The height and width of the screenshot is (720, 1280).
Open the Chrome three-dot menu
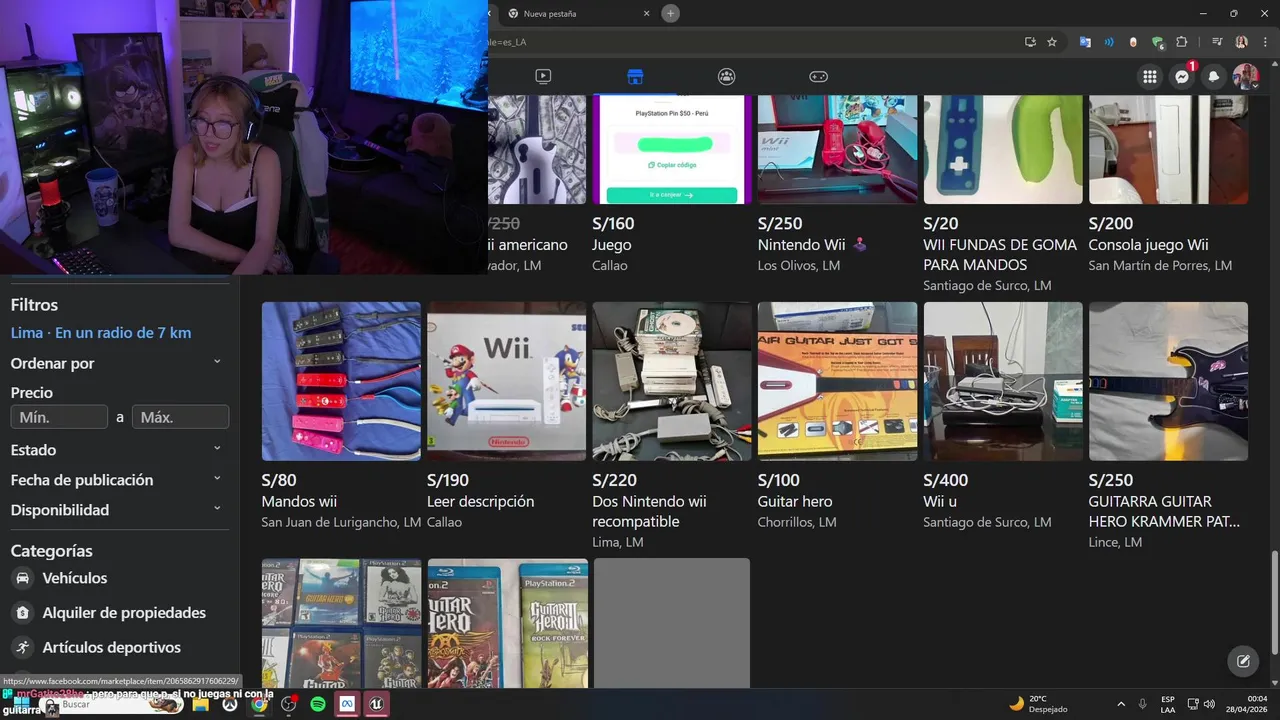1263,42
